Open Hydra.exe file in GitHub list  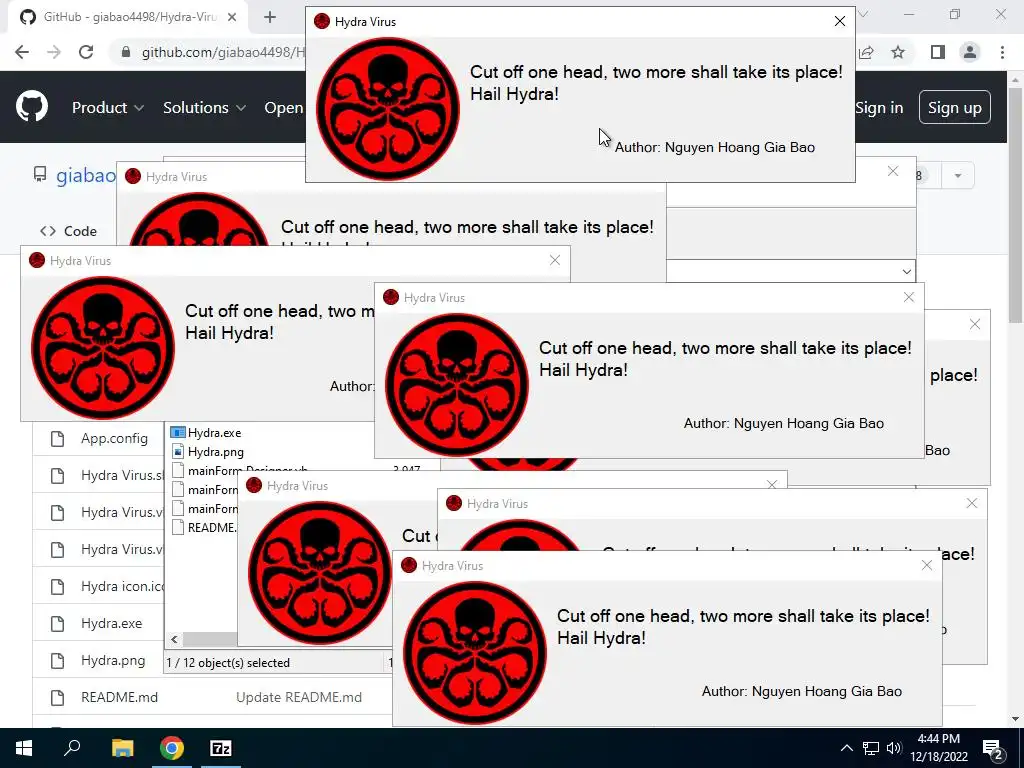[x=111, y=624]
